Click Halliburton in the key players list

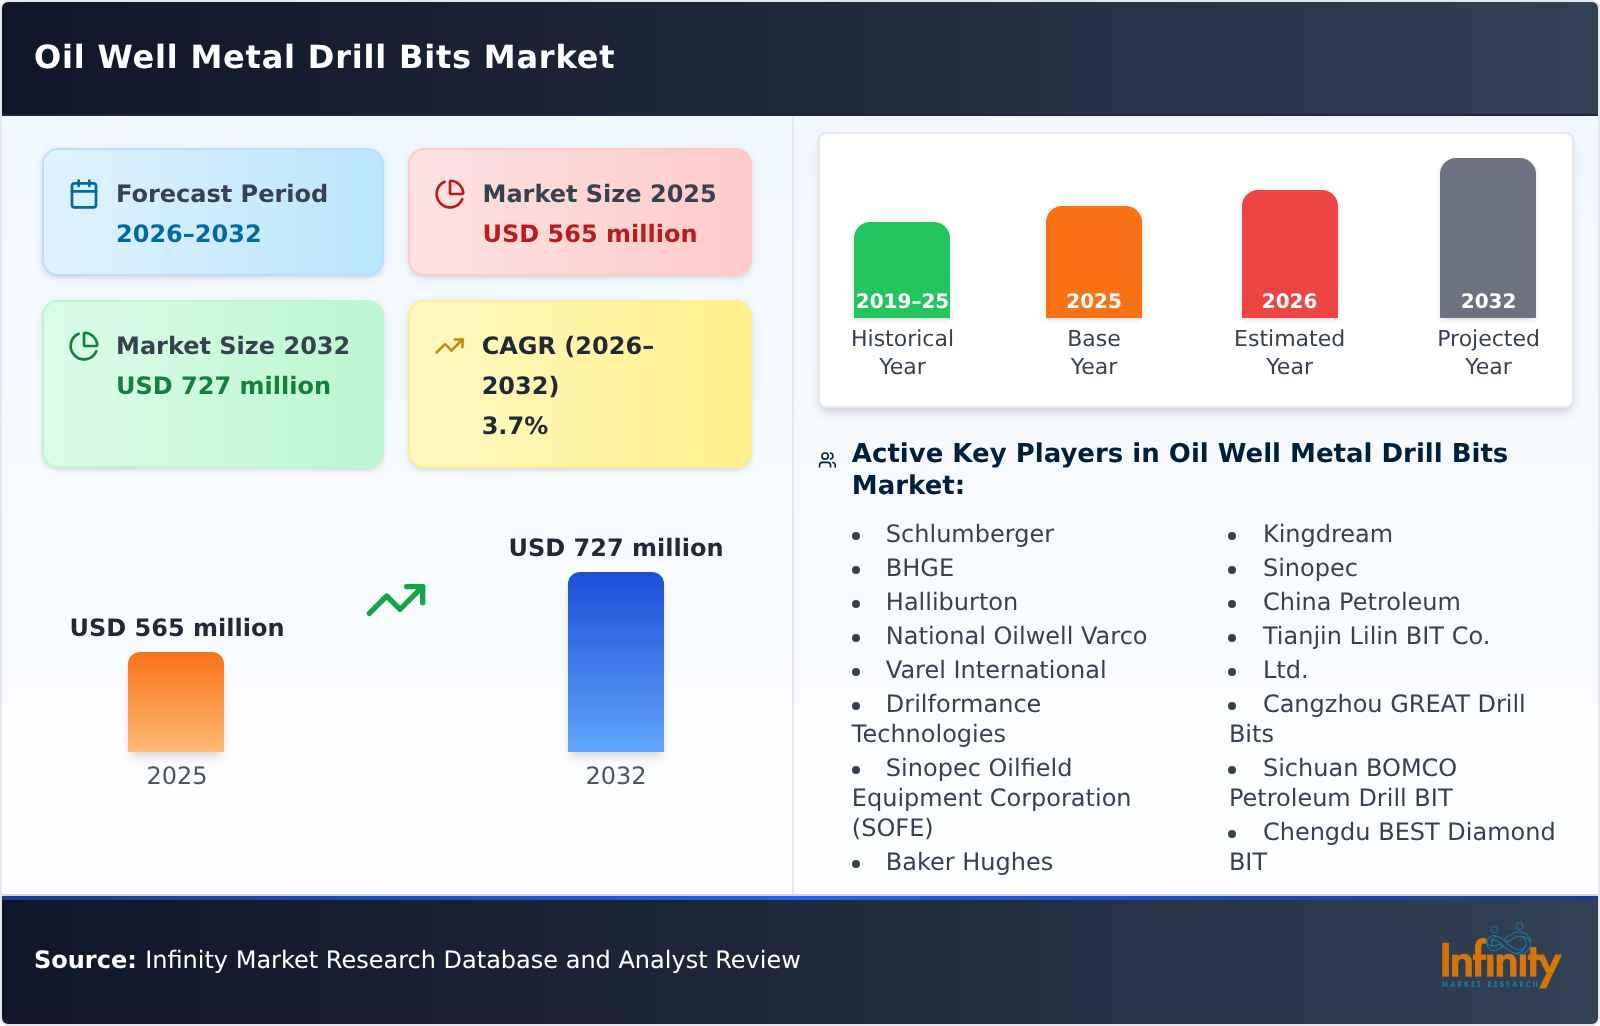(x=952, y=602)
